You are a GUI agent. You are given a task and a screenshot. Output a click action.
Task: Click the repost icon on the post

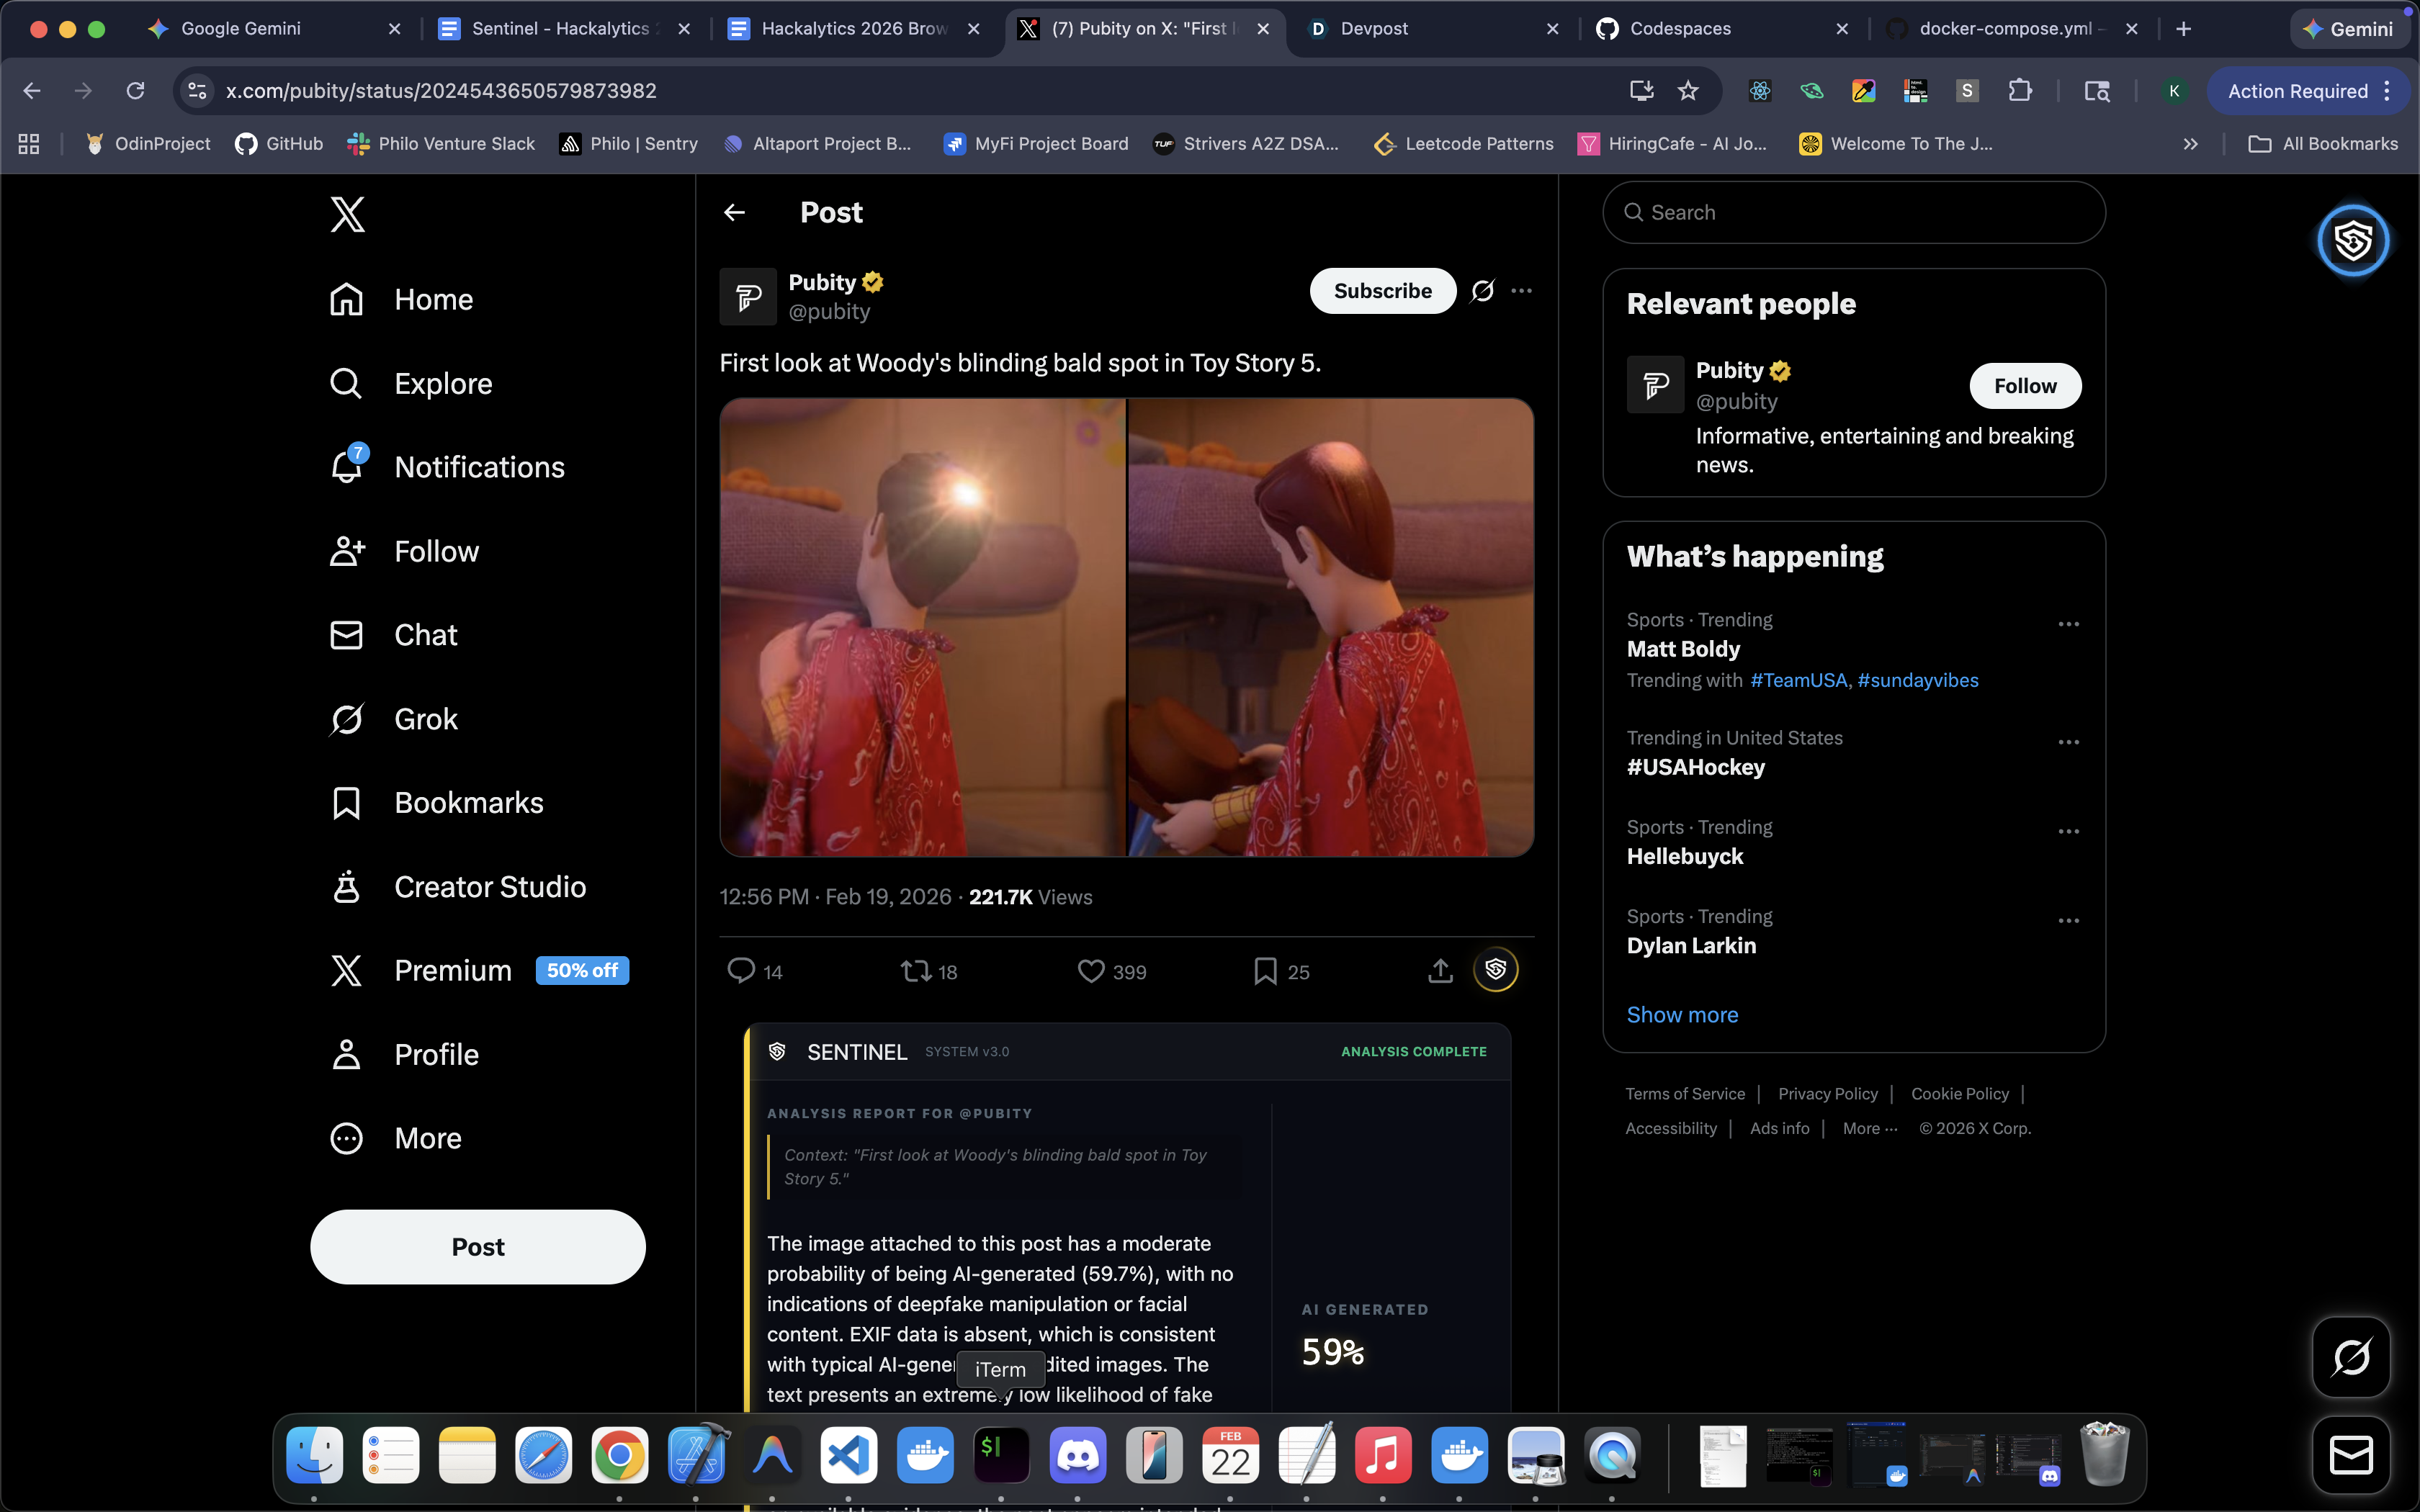[915, 971]
